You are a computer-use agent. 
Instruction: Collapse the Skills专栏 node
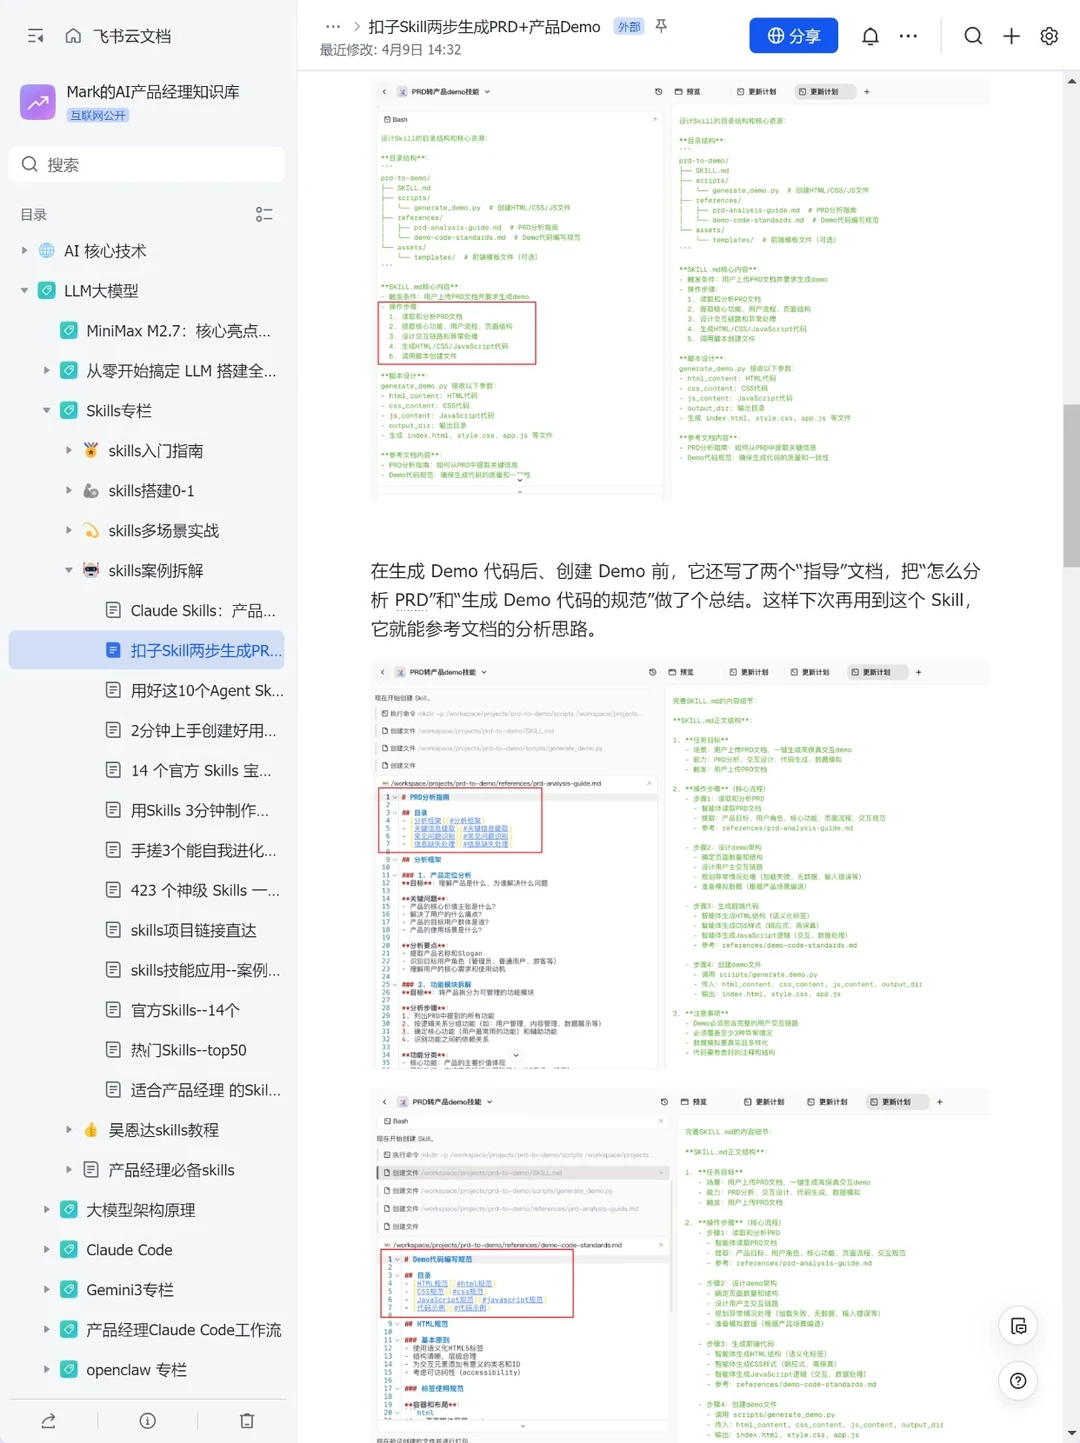[46, 411]
